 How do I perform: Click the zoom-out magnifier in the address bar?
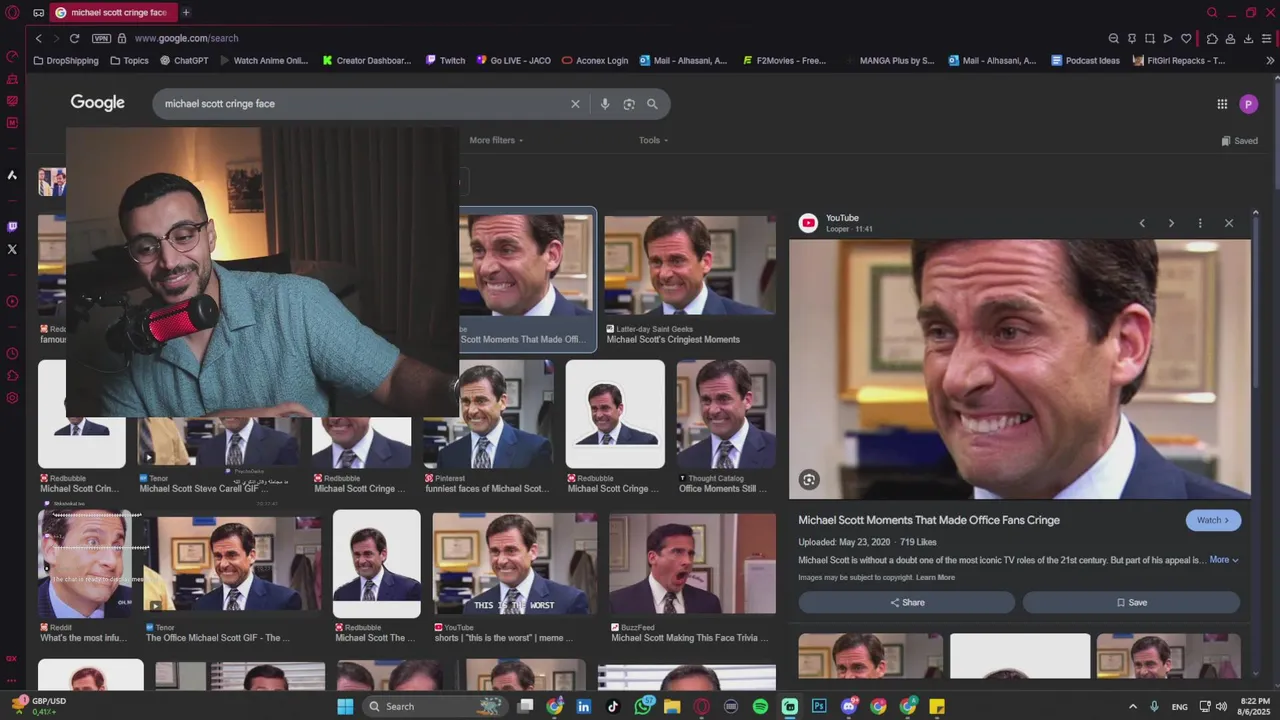tap(1113, 38)
